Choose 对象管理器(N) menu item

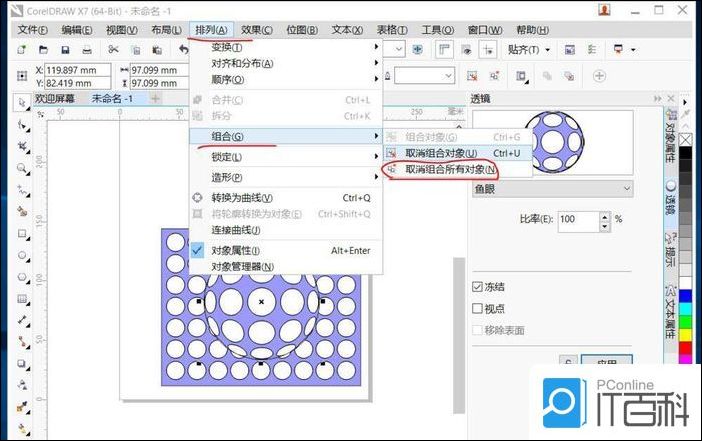[x=286, y=267]
